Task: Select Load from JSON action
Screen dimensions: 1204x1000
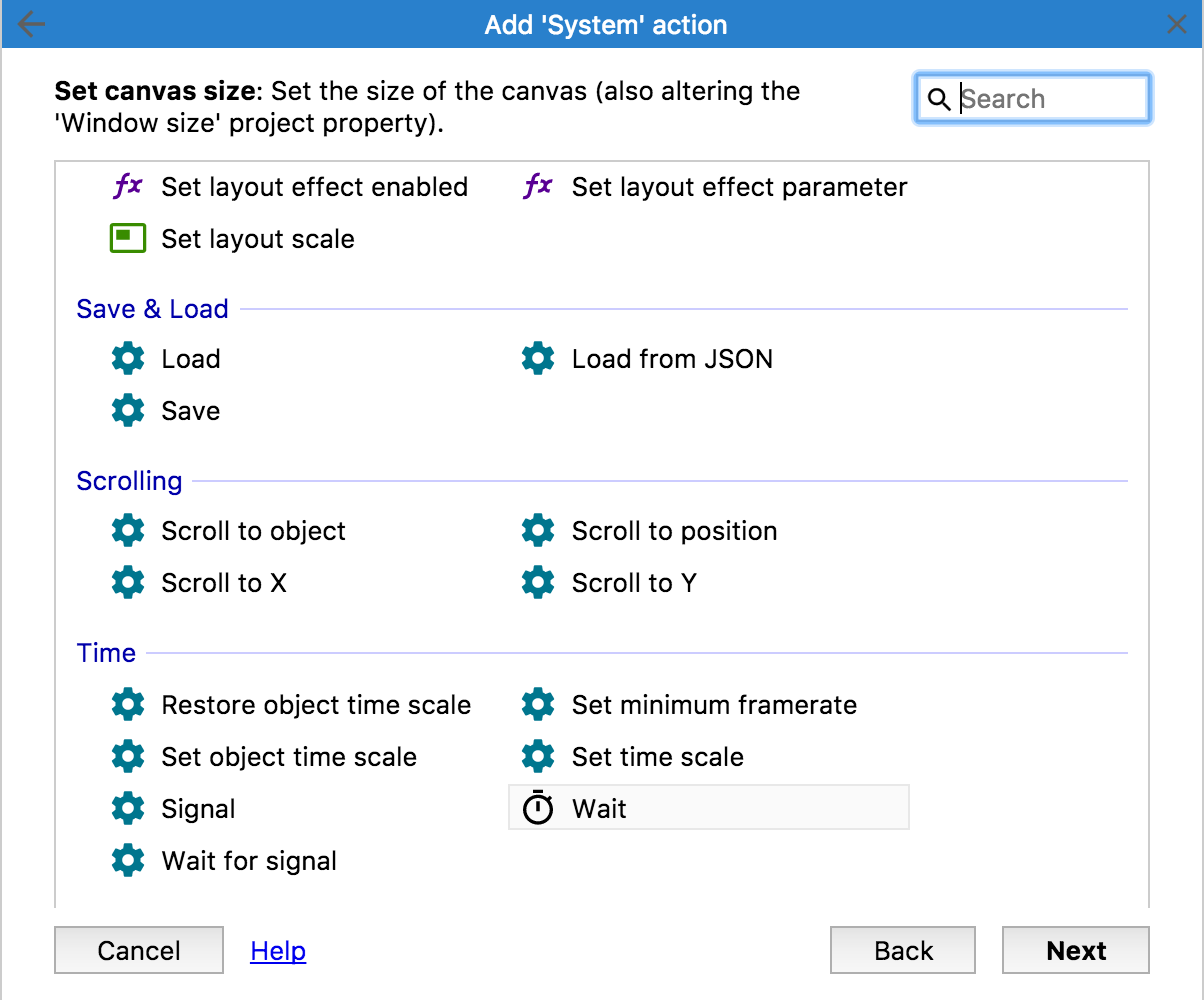Action: coord(672,359)
